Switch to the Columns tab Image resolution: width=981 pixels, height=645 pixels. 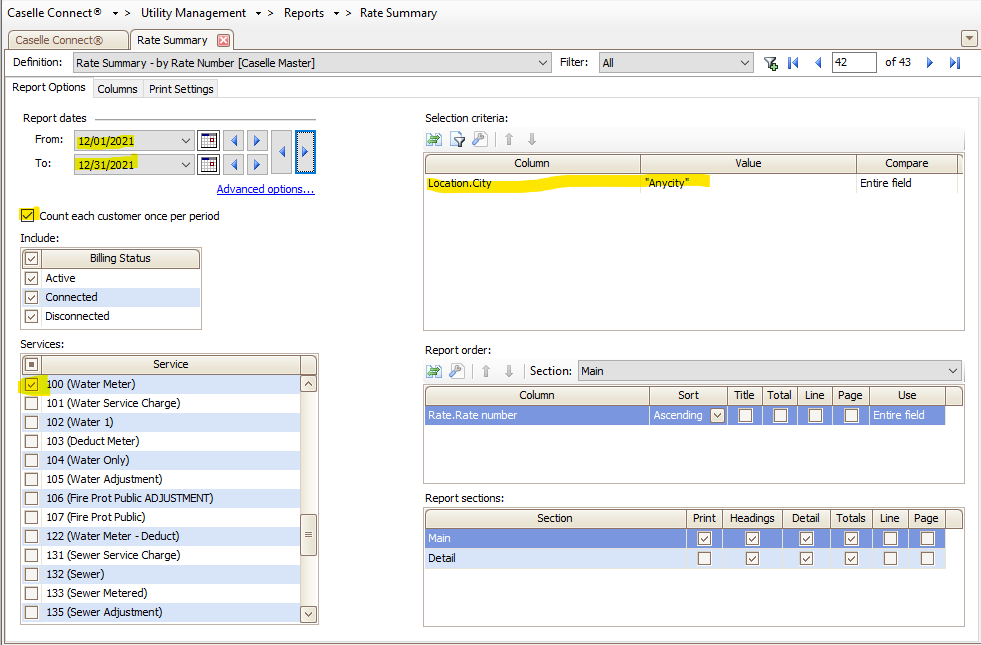pos(117,89)
